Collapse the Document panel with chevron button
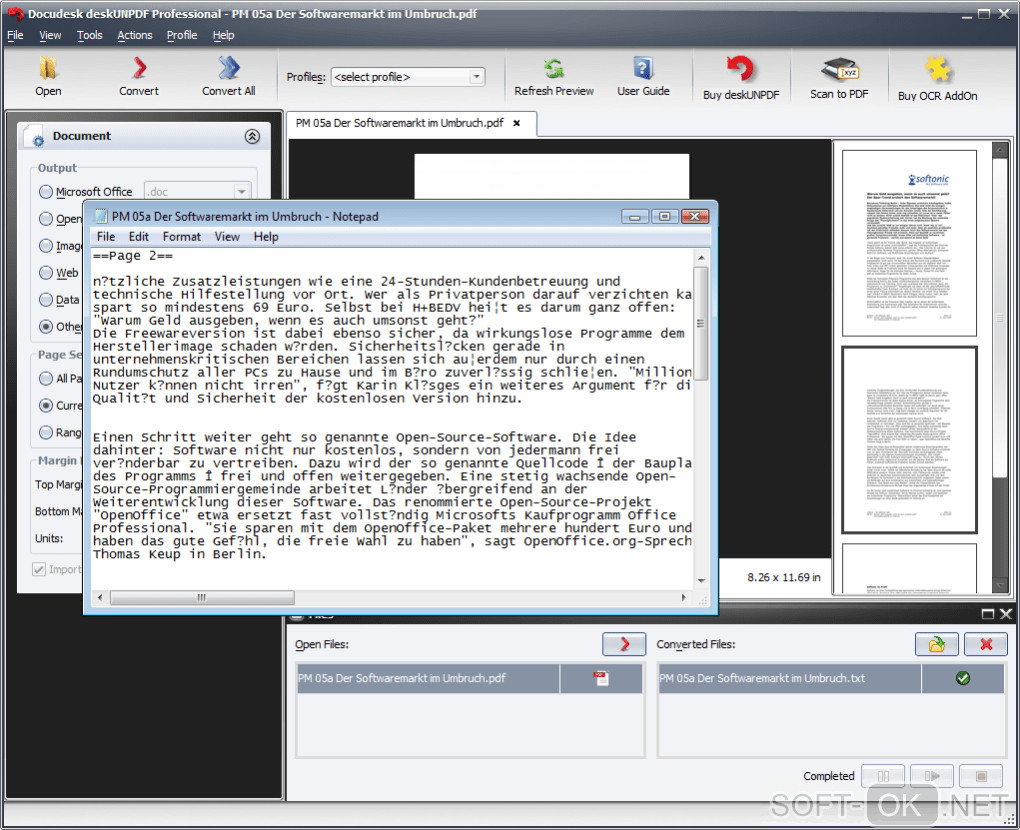 pyautogui.click(x=252, y=136)
